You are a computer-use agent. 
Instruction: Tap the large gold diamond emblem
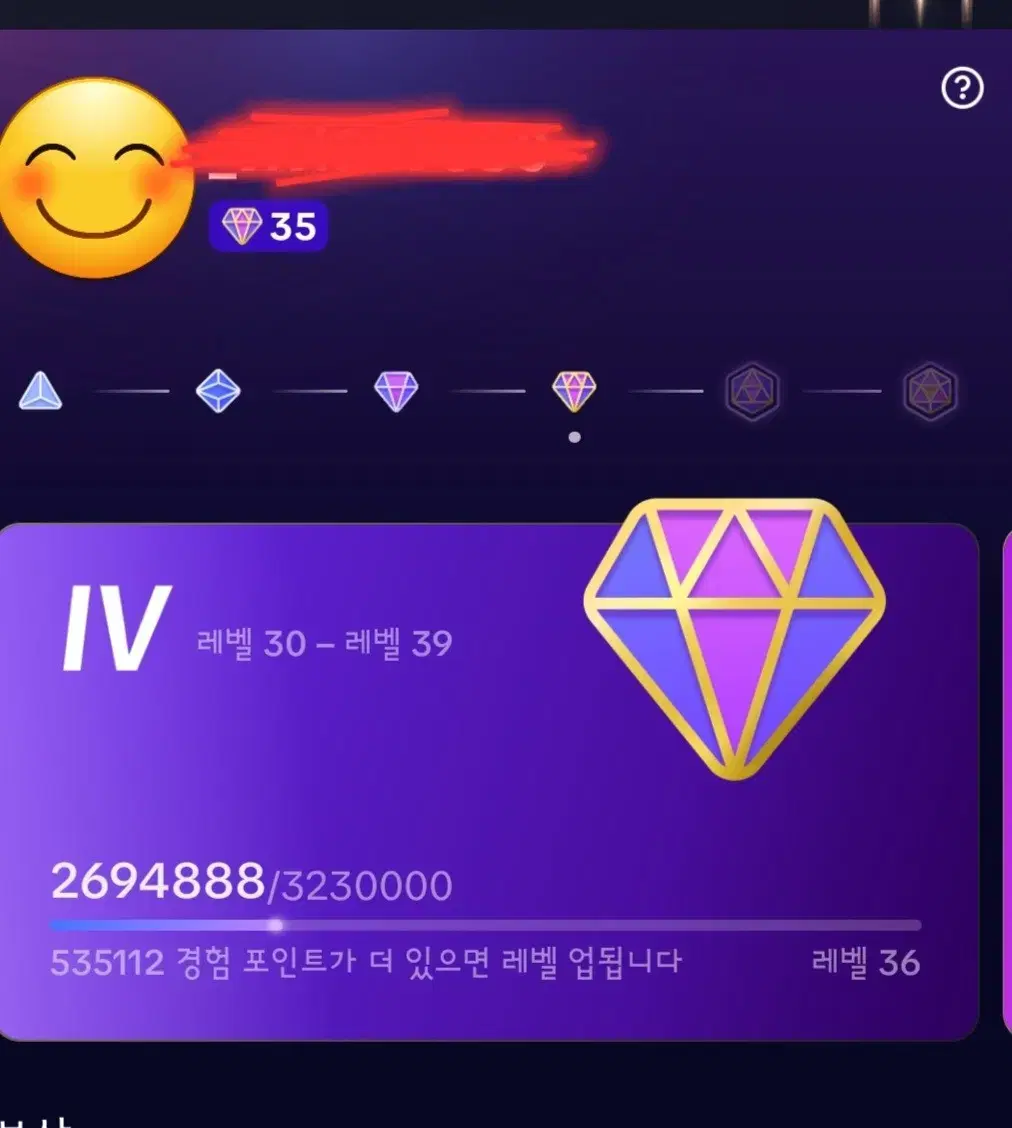point(734,639)
